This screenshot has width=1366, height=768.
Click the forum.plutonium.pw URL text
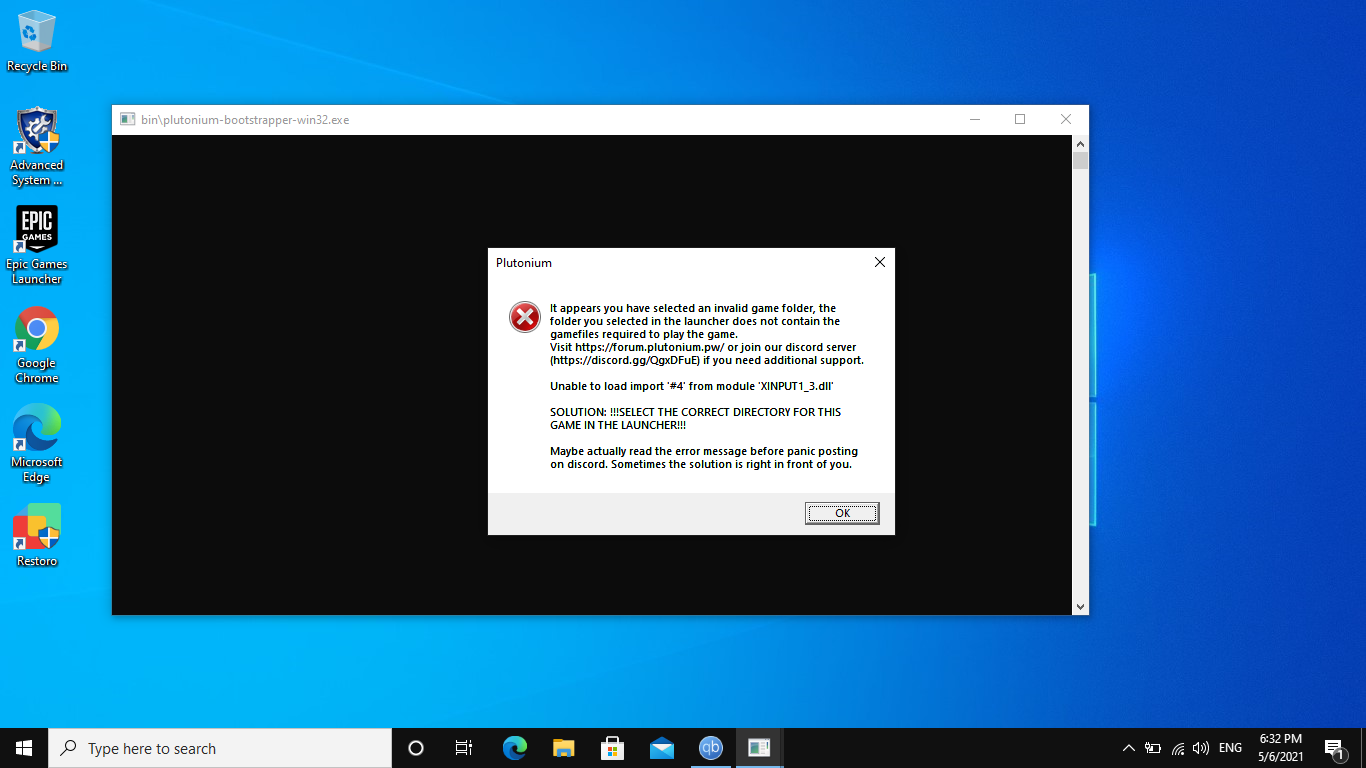coord(650,347)
